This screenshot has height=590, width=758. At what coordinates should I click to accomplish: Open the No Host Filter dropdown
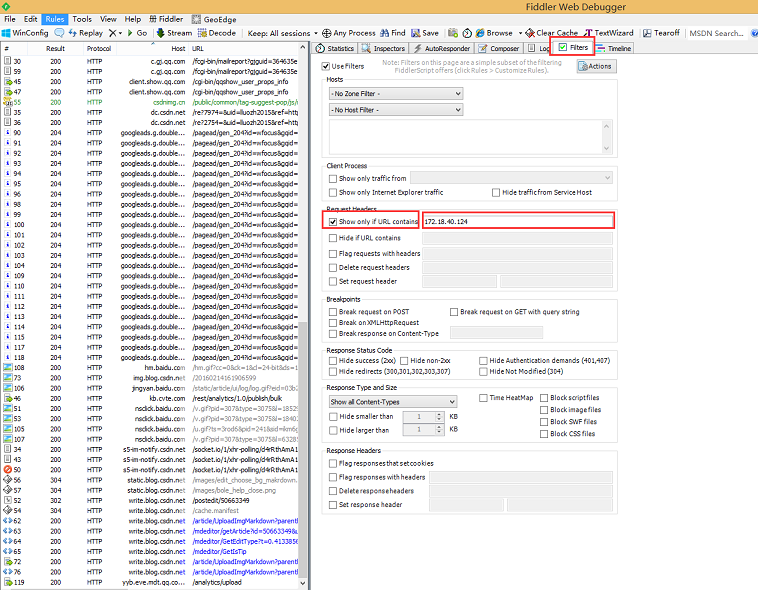click(396, 110)
